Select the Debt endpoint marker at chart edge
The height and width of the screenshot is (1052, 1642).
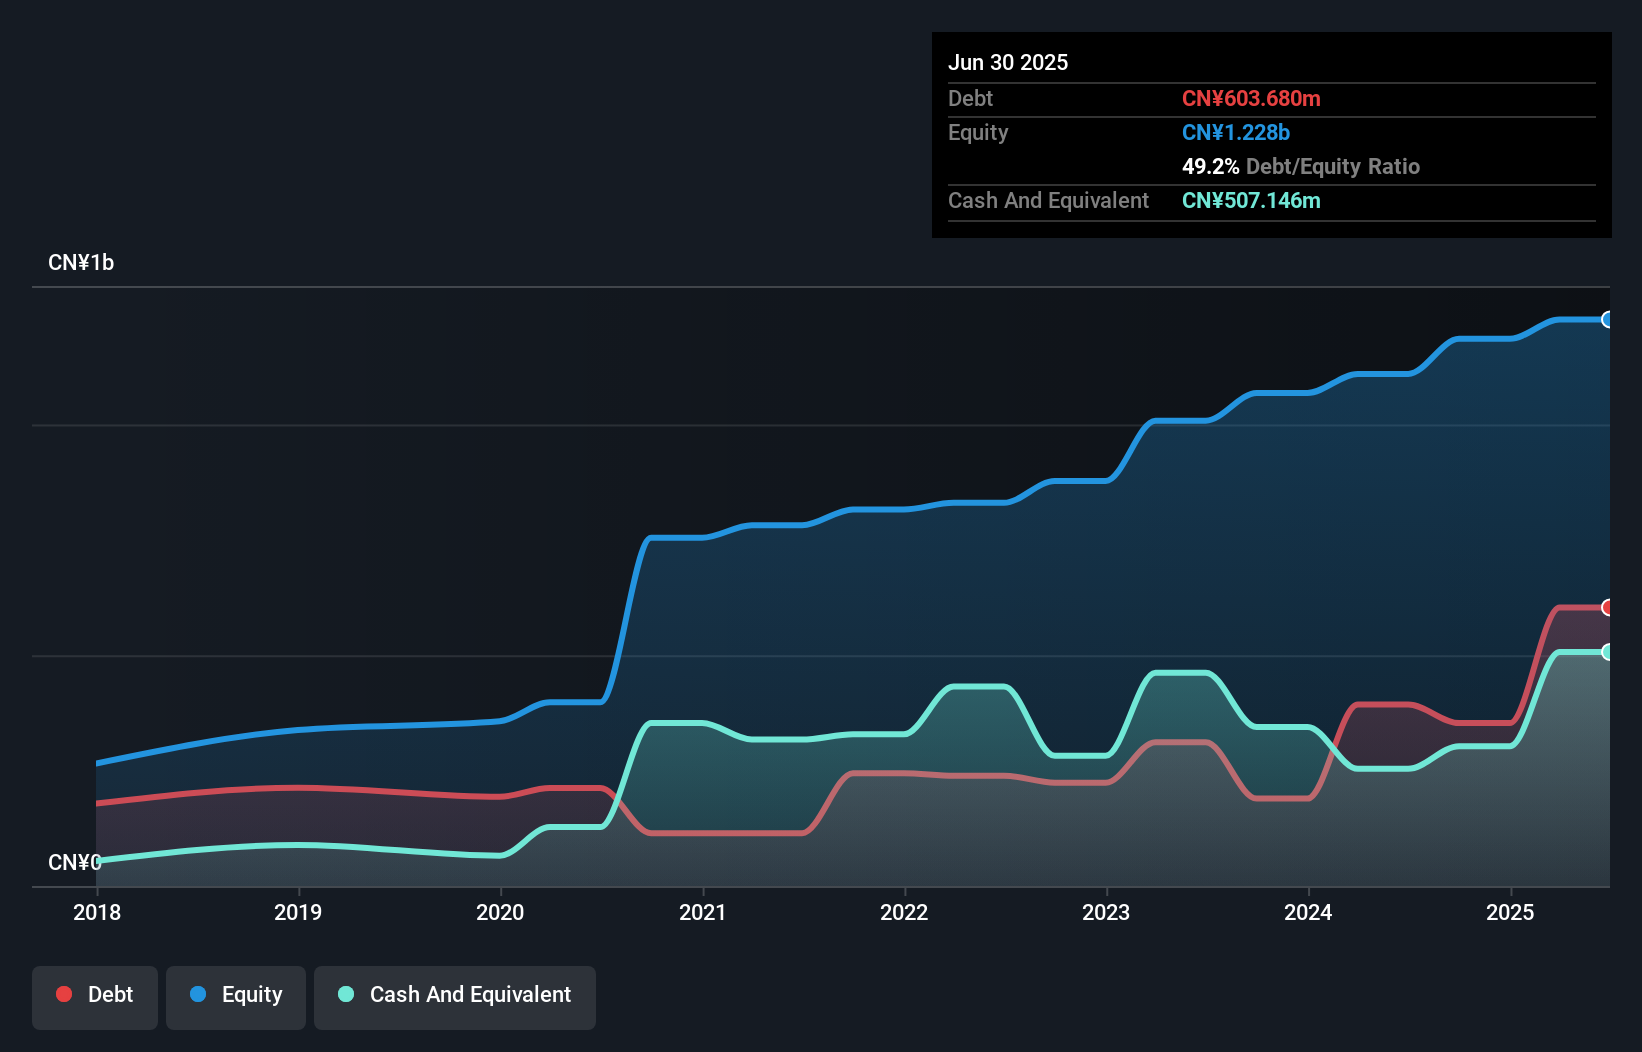click(1608, 607)
